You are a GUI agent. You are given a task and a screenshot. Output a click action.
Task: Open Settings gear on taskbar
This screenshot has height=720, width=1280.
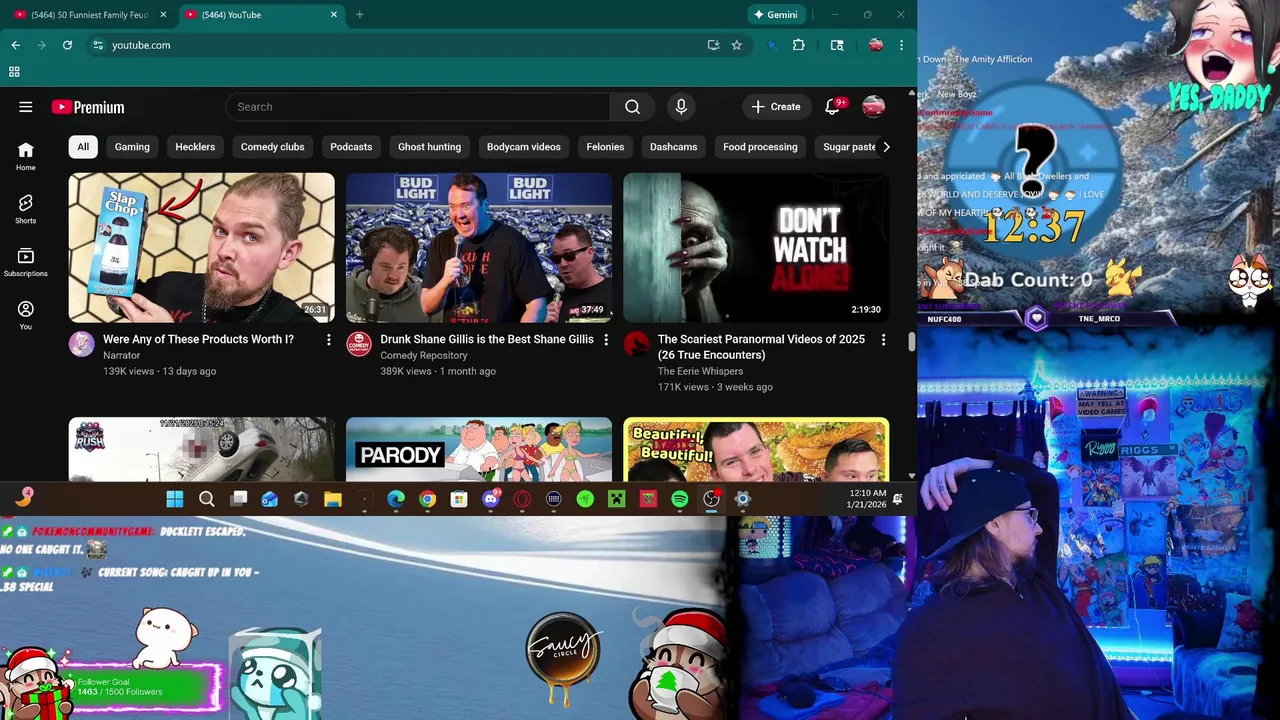click(x=742, y=499)
